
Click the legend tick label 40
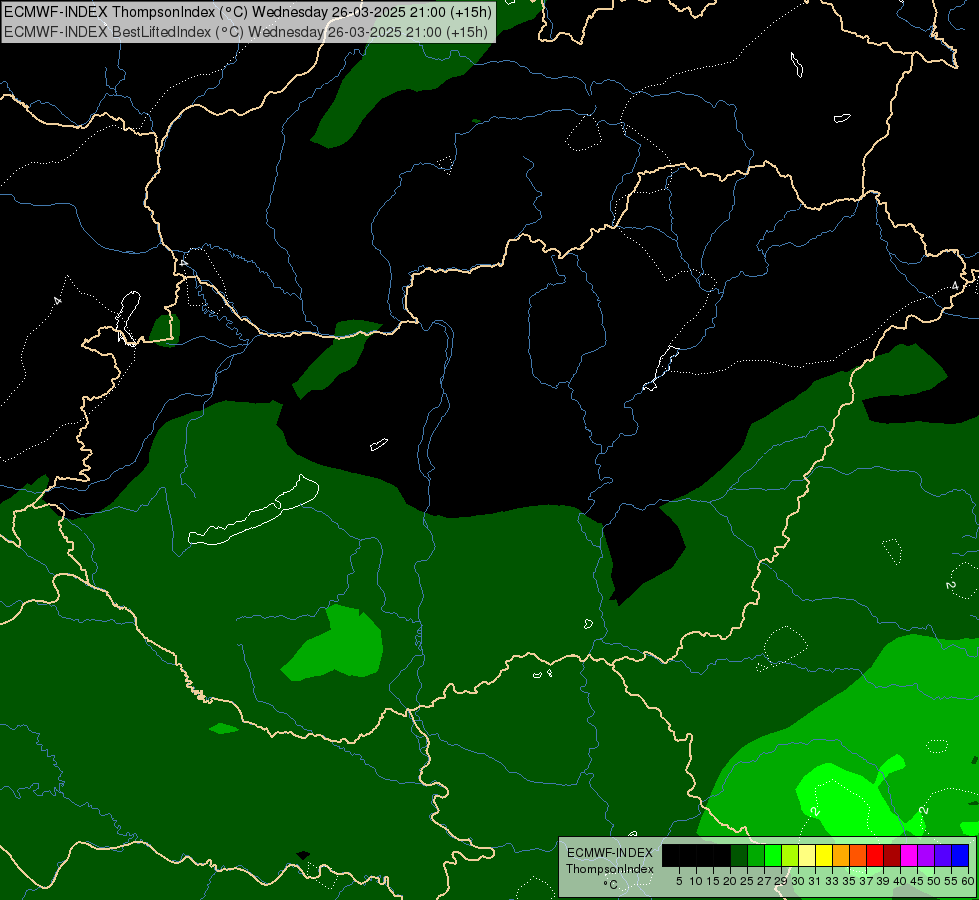coord(900,881)
